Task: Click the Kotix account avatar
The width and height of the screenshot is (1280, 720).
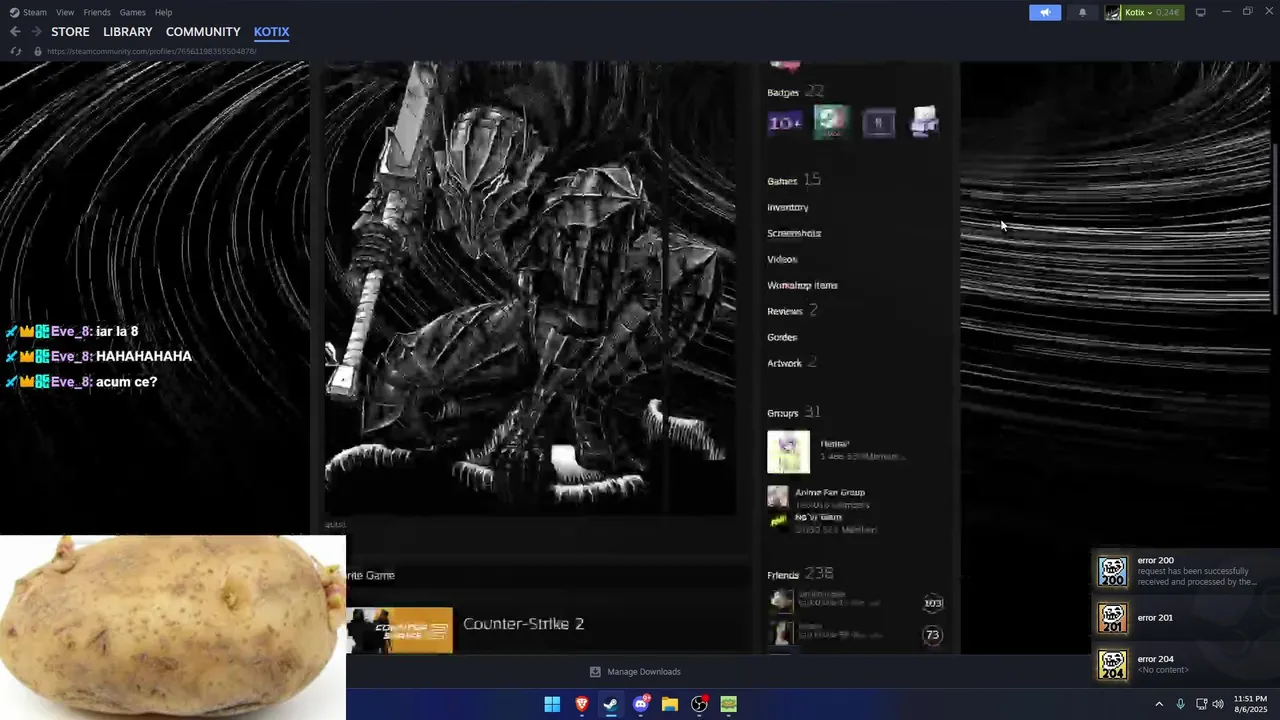Action: (1113, 12)
